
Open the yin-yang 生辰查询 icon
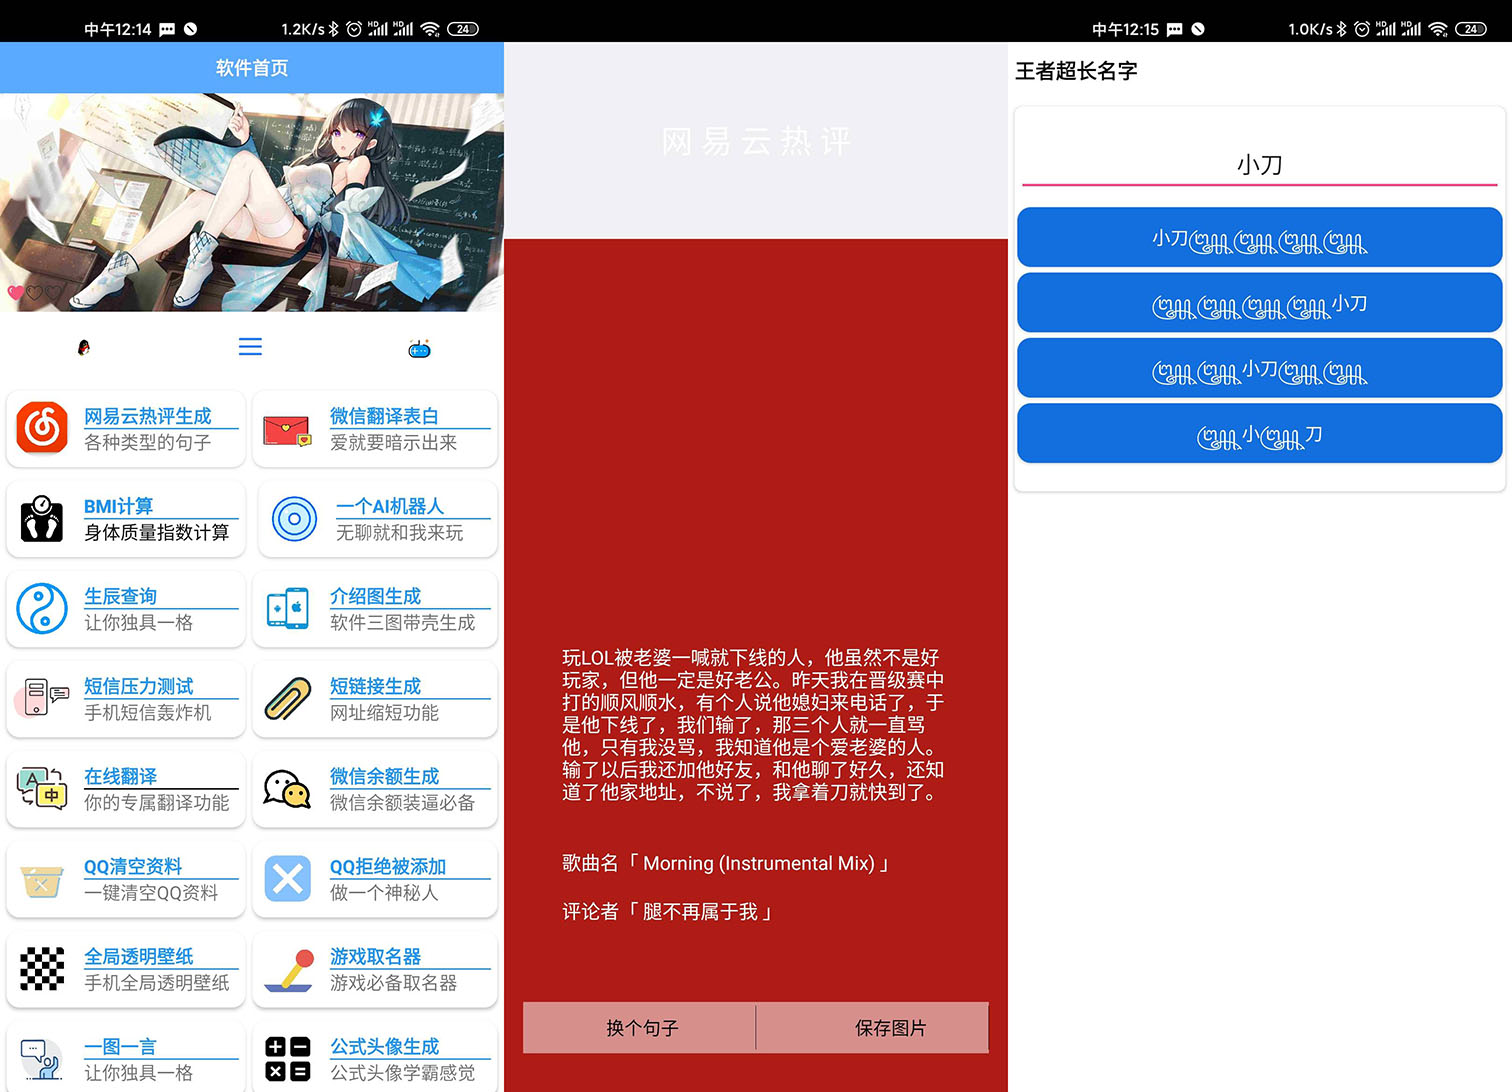click(42, 609)
